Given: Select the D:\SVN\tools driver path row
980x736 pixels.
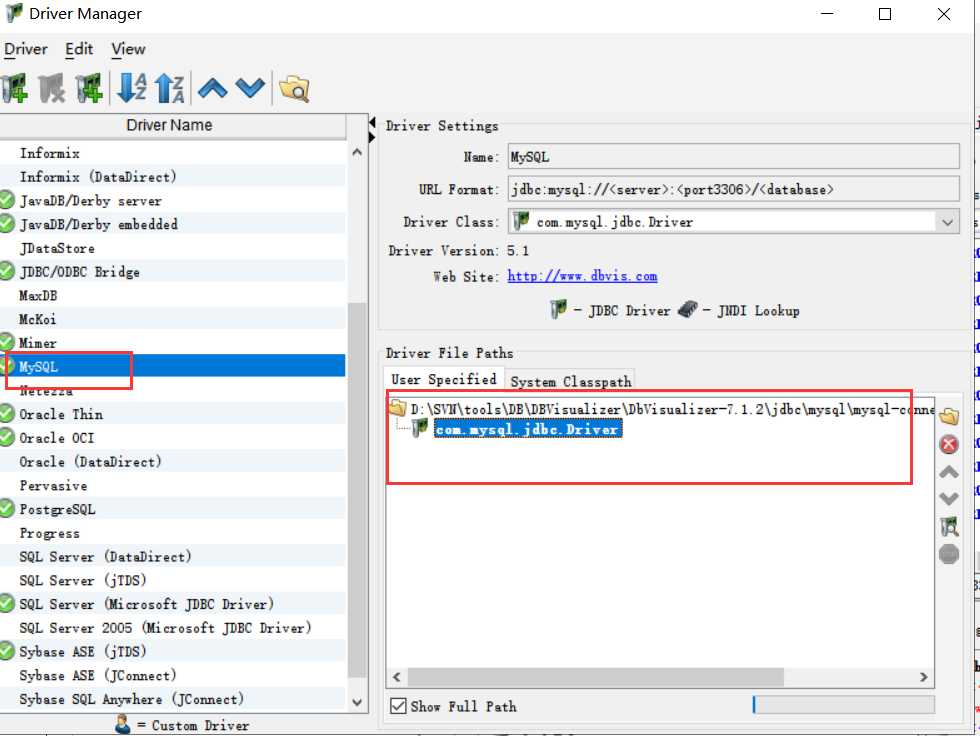Looking at the screenshot, I should tap(660, 409).
